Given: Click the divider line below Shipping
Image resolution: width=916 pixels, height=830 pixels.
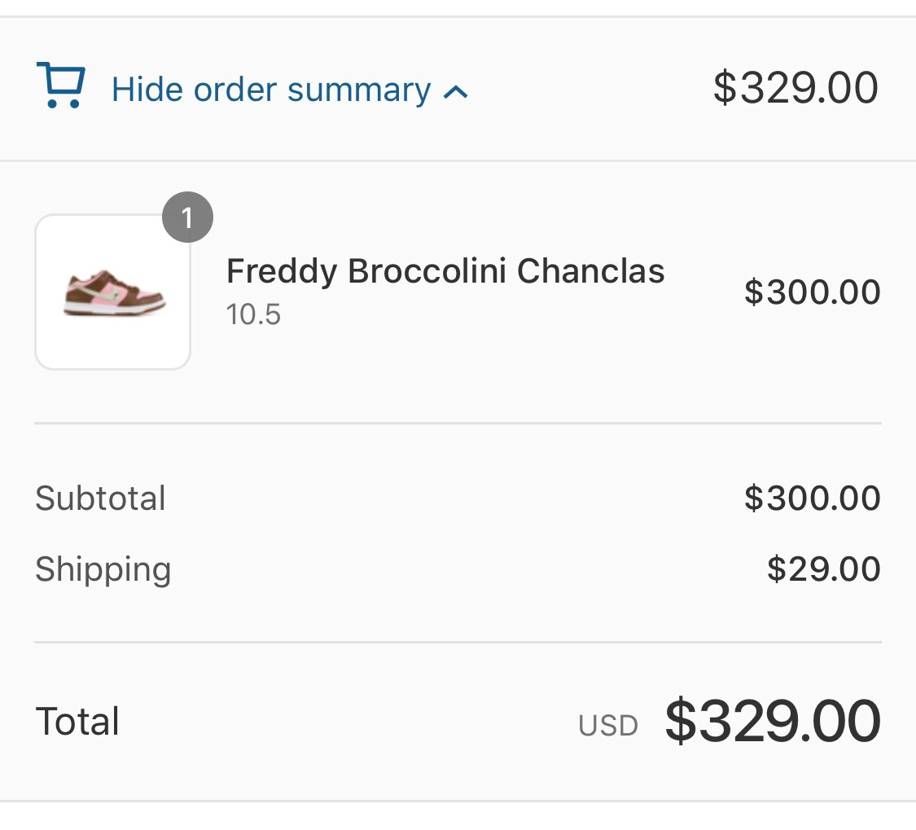Looking at the screenshot, I should point(458,642).
